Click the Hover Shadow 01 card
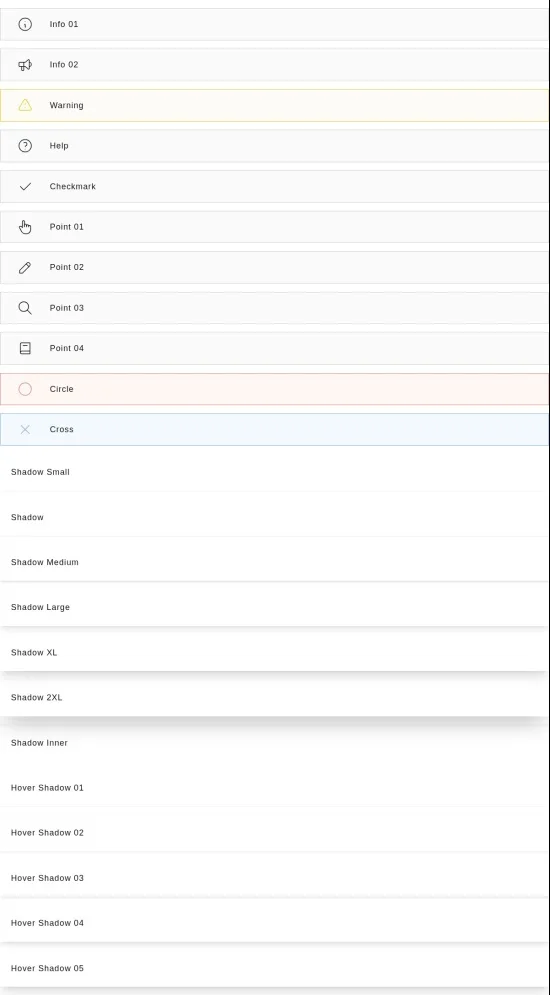 275,787
